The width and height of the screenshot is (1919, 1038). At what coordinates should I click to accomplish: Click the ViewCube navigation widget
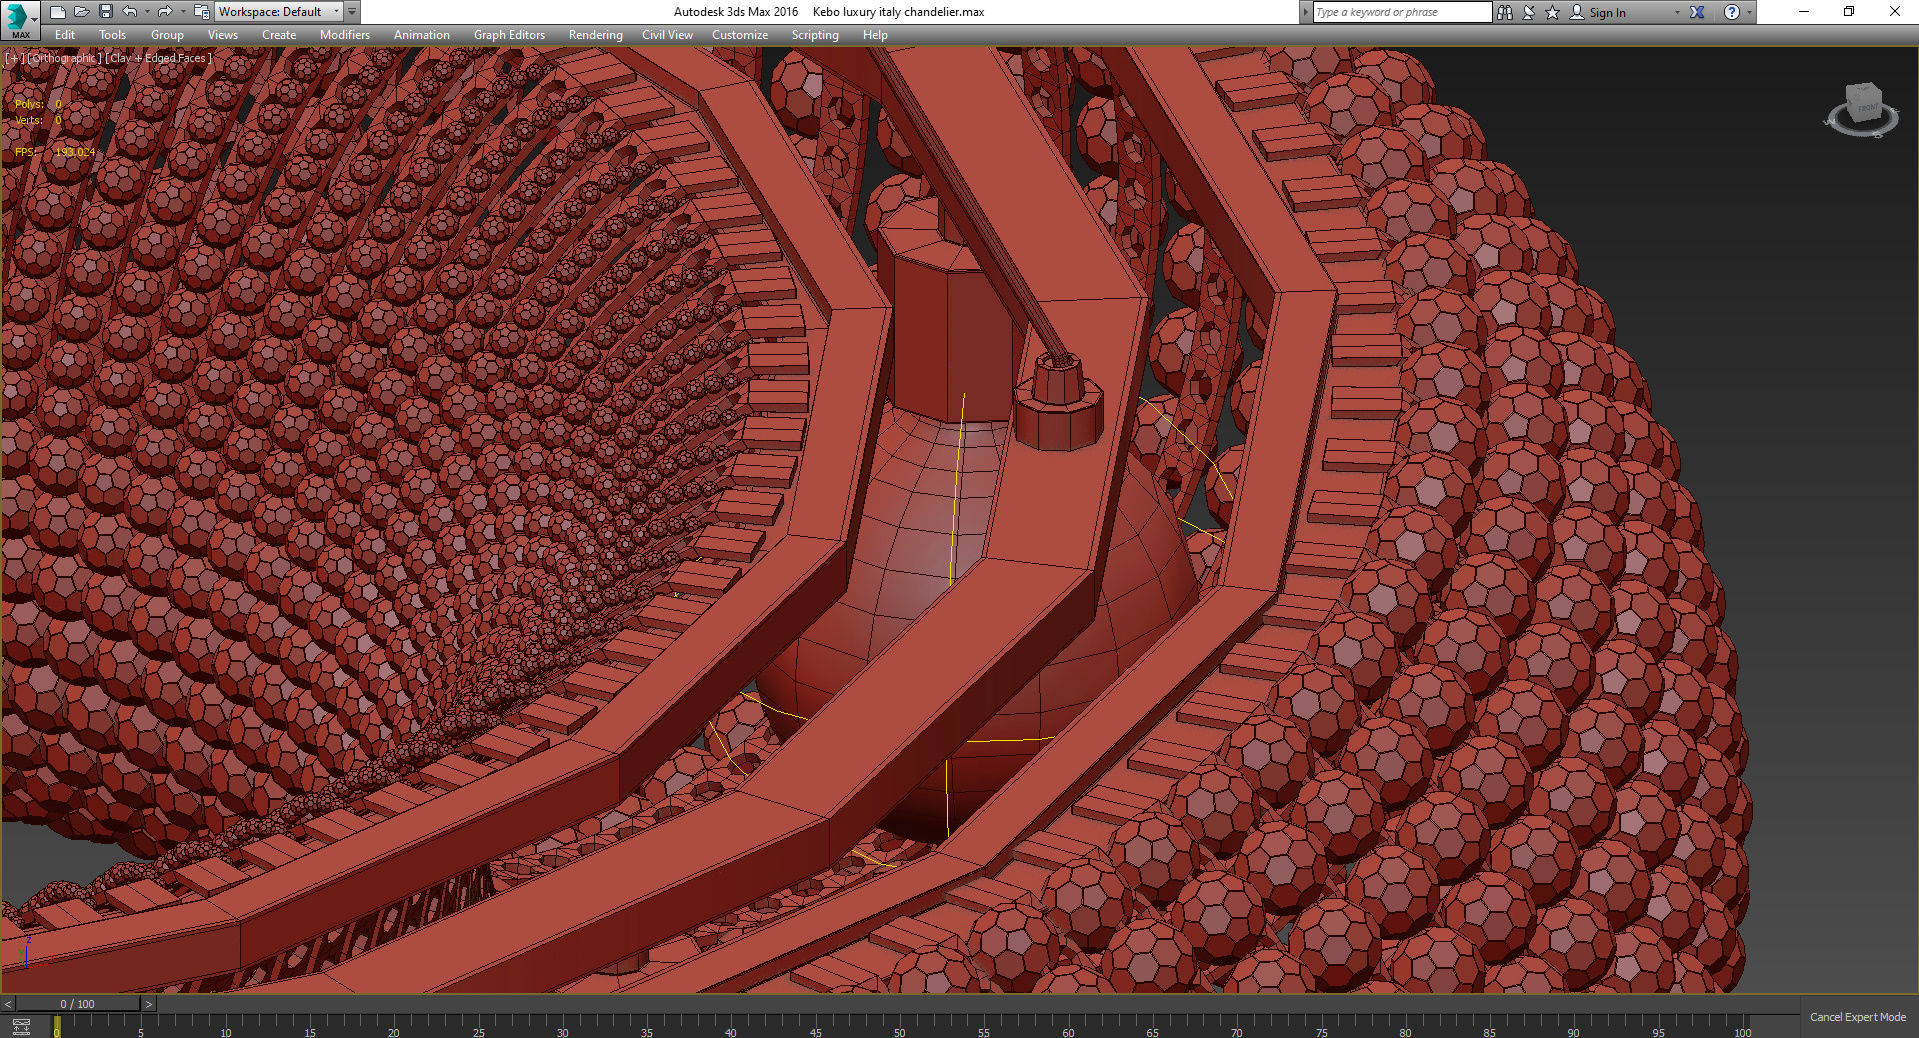pyautogui.click(x=1862, y=110)
